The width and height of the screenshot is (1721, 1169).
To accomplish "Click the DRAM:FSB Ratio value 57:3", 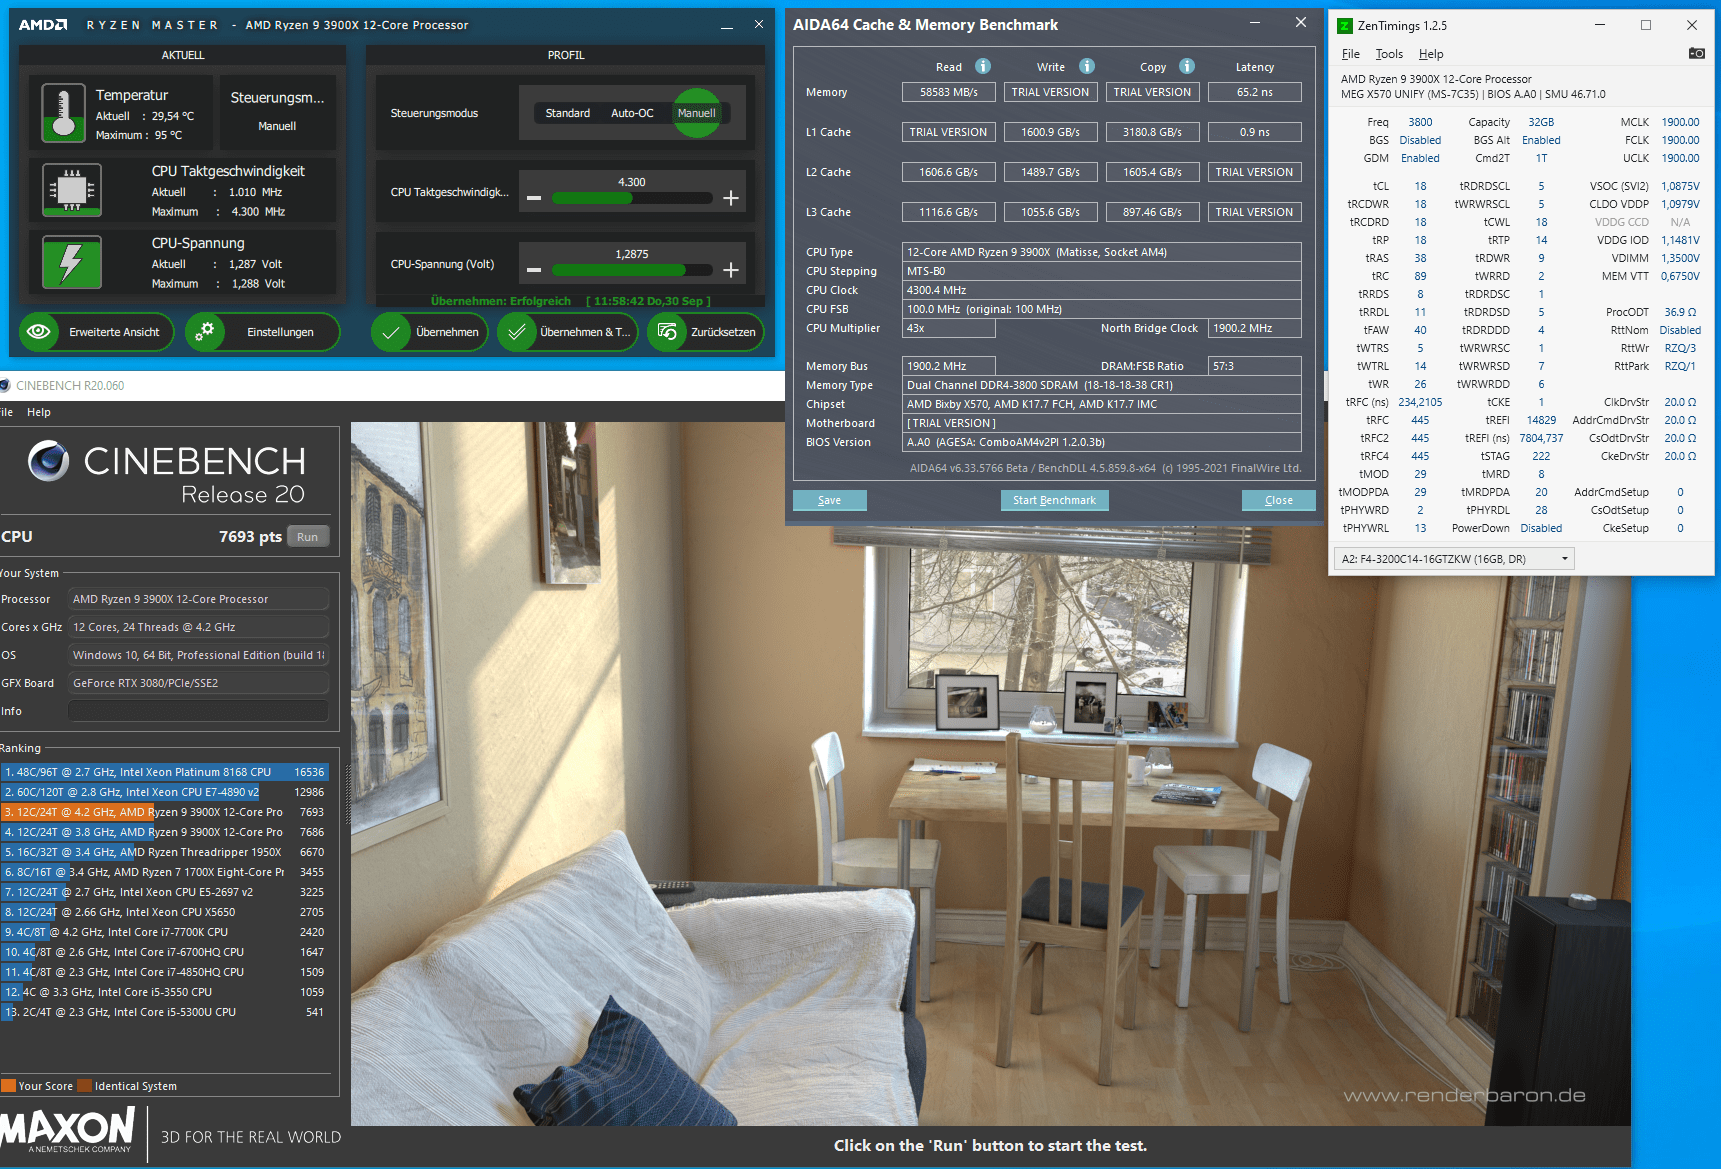I will [1255, 366].
